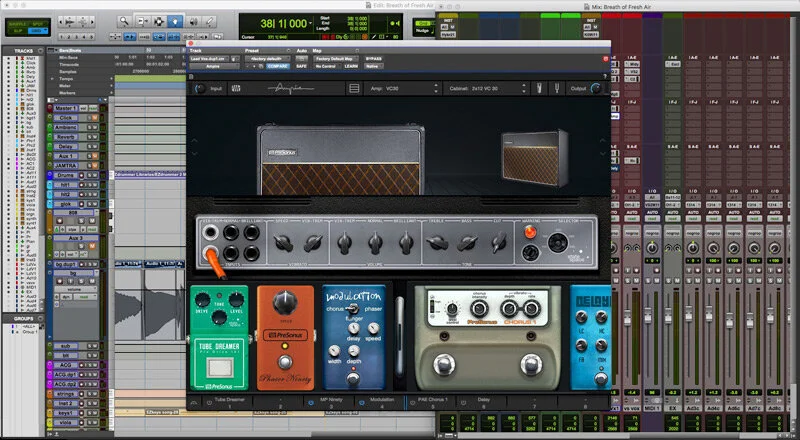
Task: Click the memory location 1 button
Action: (61, 37)
